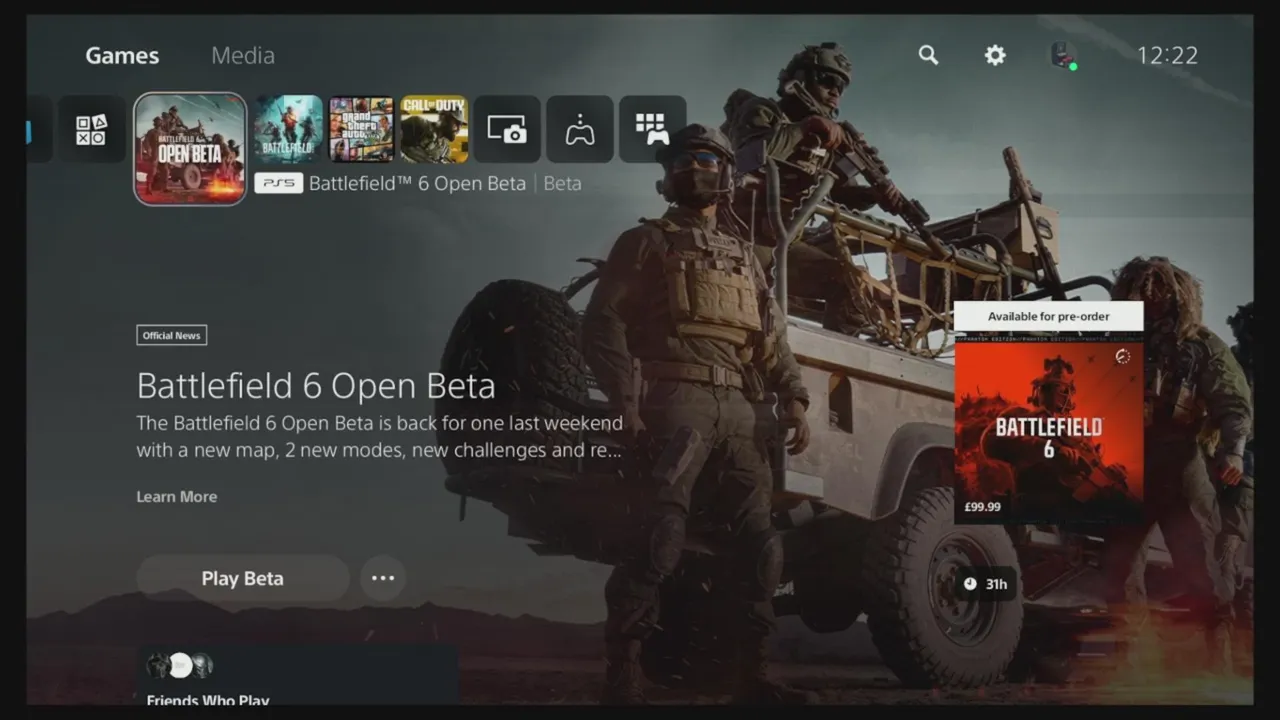The image size is (1280, 720).
Task: Switch to the Games tab
Action: pyautogui.click(x=122, y=56)
